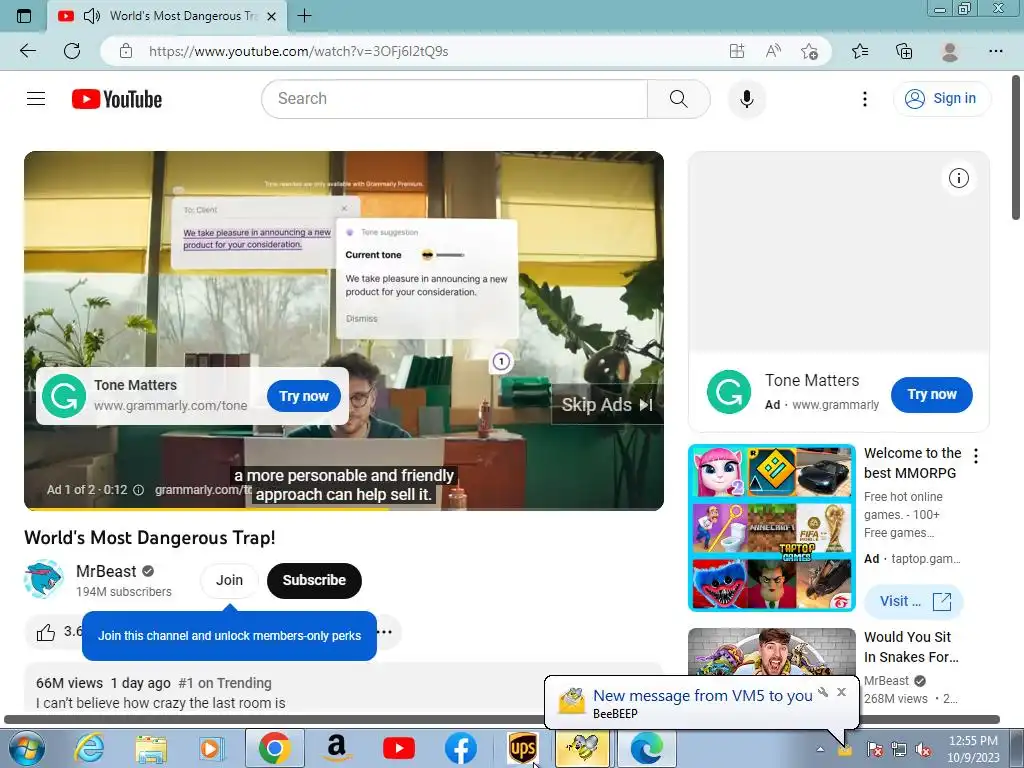
Task: Open the MrBeast channel avatar
Action: (x=44, y=579)
